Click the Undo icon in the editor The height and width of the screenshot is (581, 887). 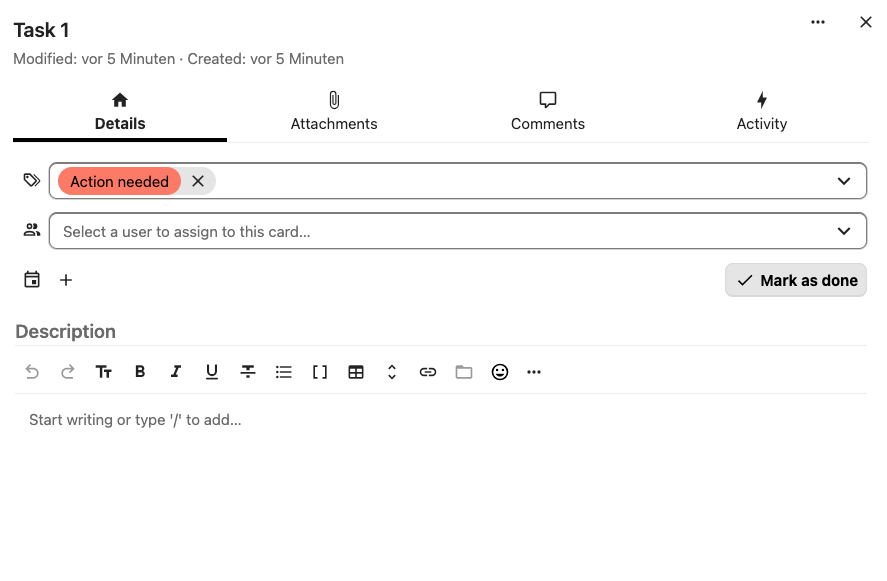click(32, 371)
